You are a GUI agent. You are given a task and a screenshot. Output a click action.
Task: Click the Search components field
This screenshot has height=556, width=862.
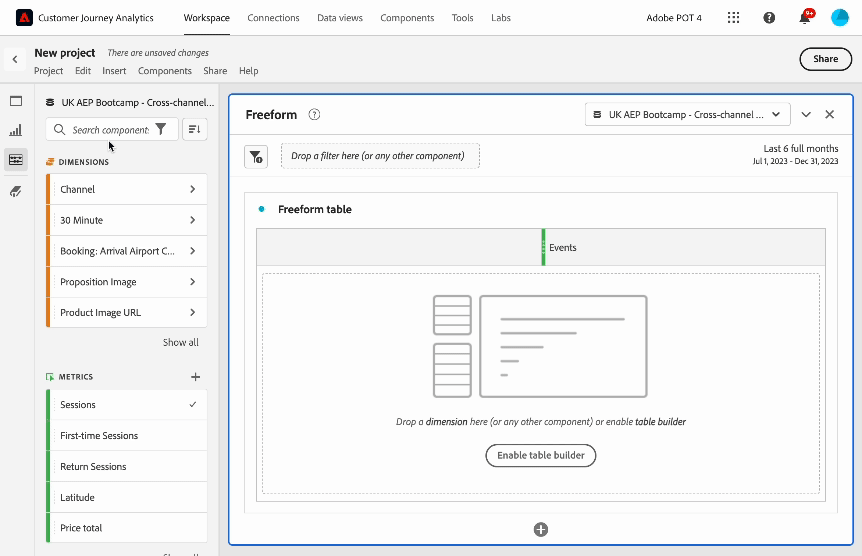click(x=110, y=129)
